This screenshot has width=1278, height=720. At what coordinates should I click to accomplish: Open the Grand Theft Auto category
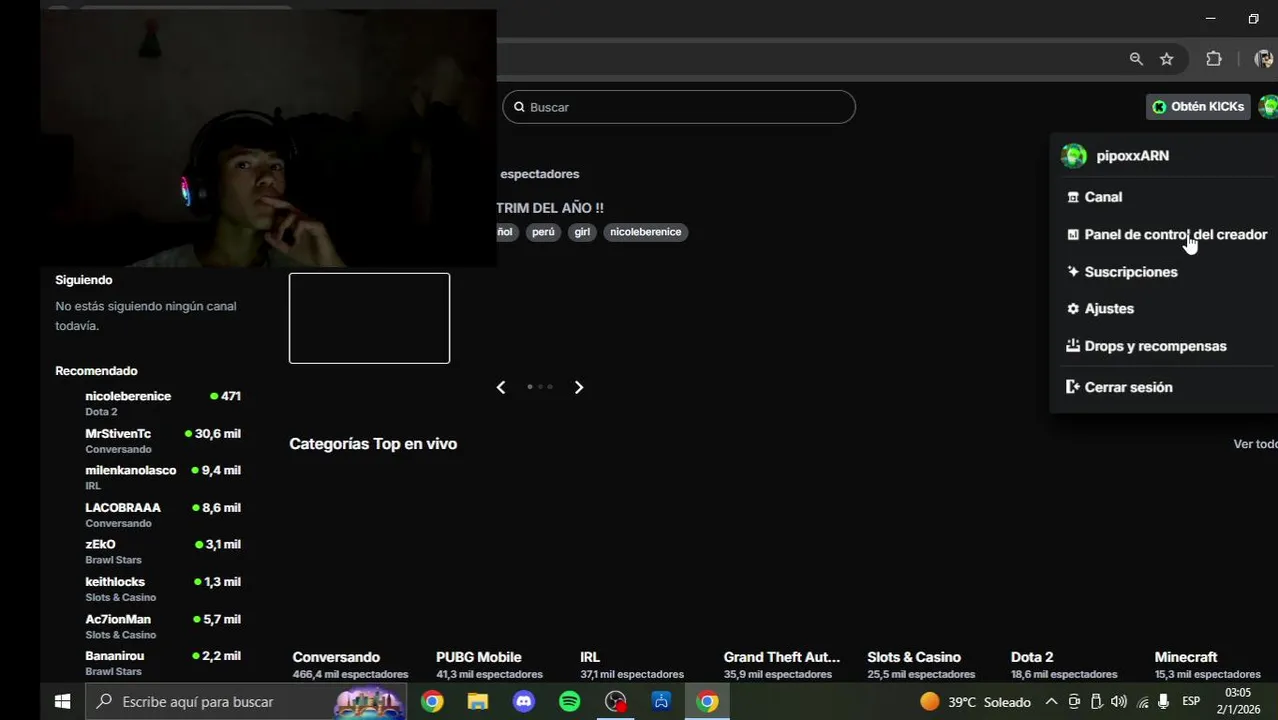pyautogui.click(x=782, y=657)
